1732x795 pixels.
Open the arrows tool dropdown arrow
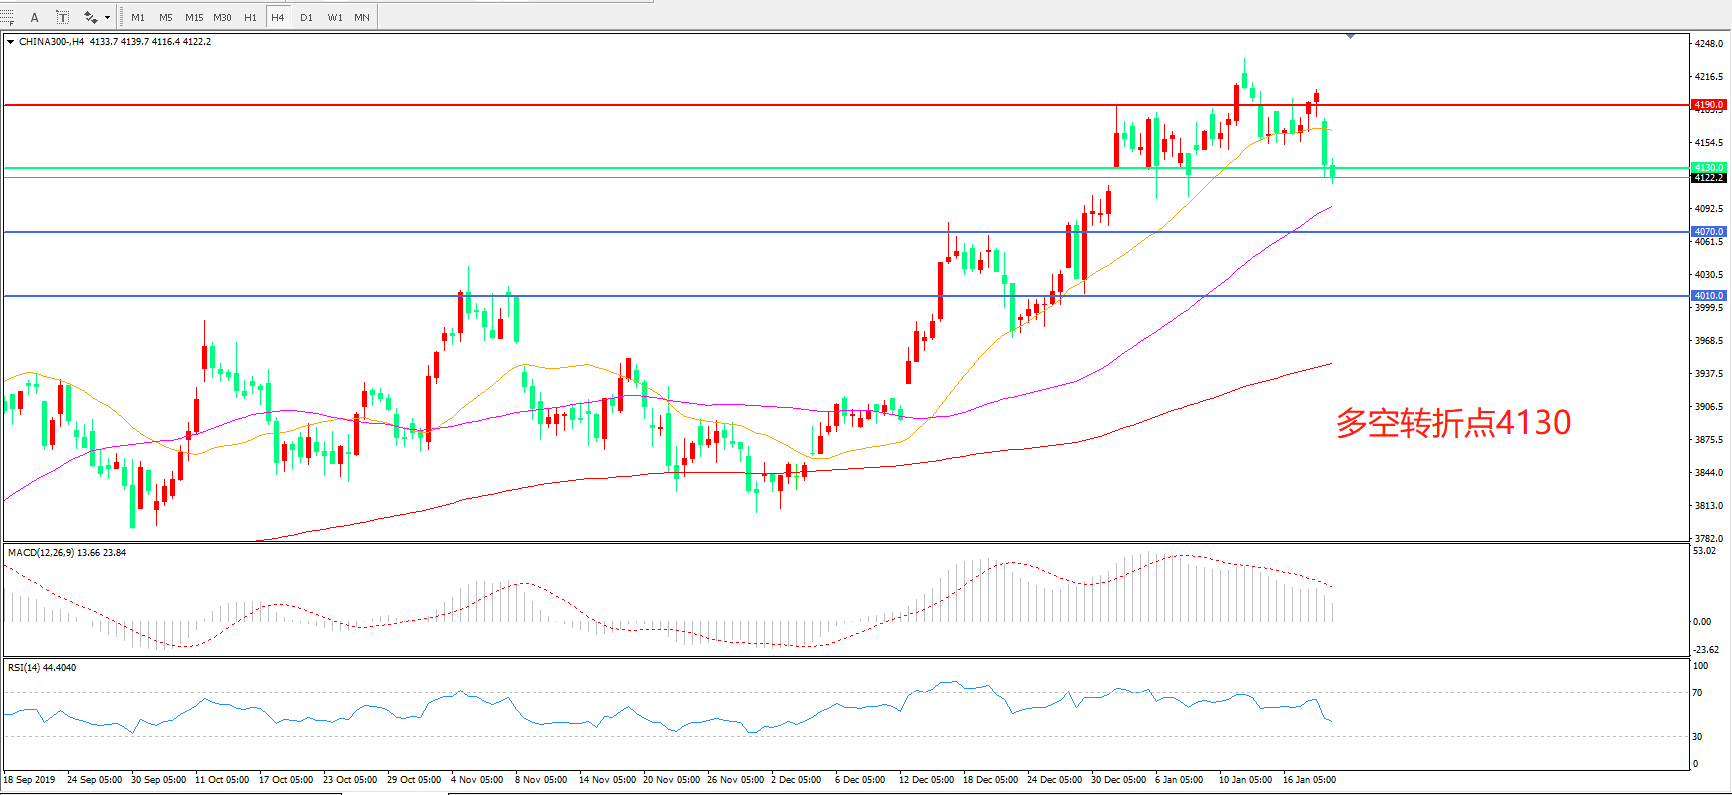point(107,17)
